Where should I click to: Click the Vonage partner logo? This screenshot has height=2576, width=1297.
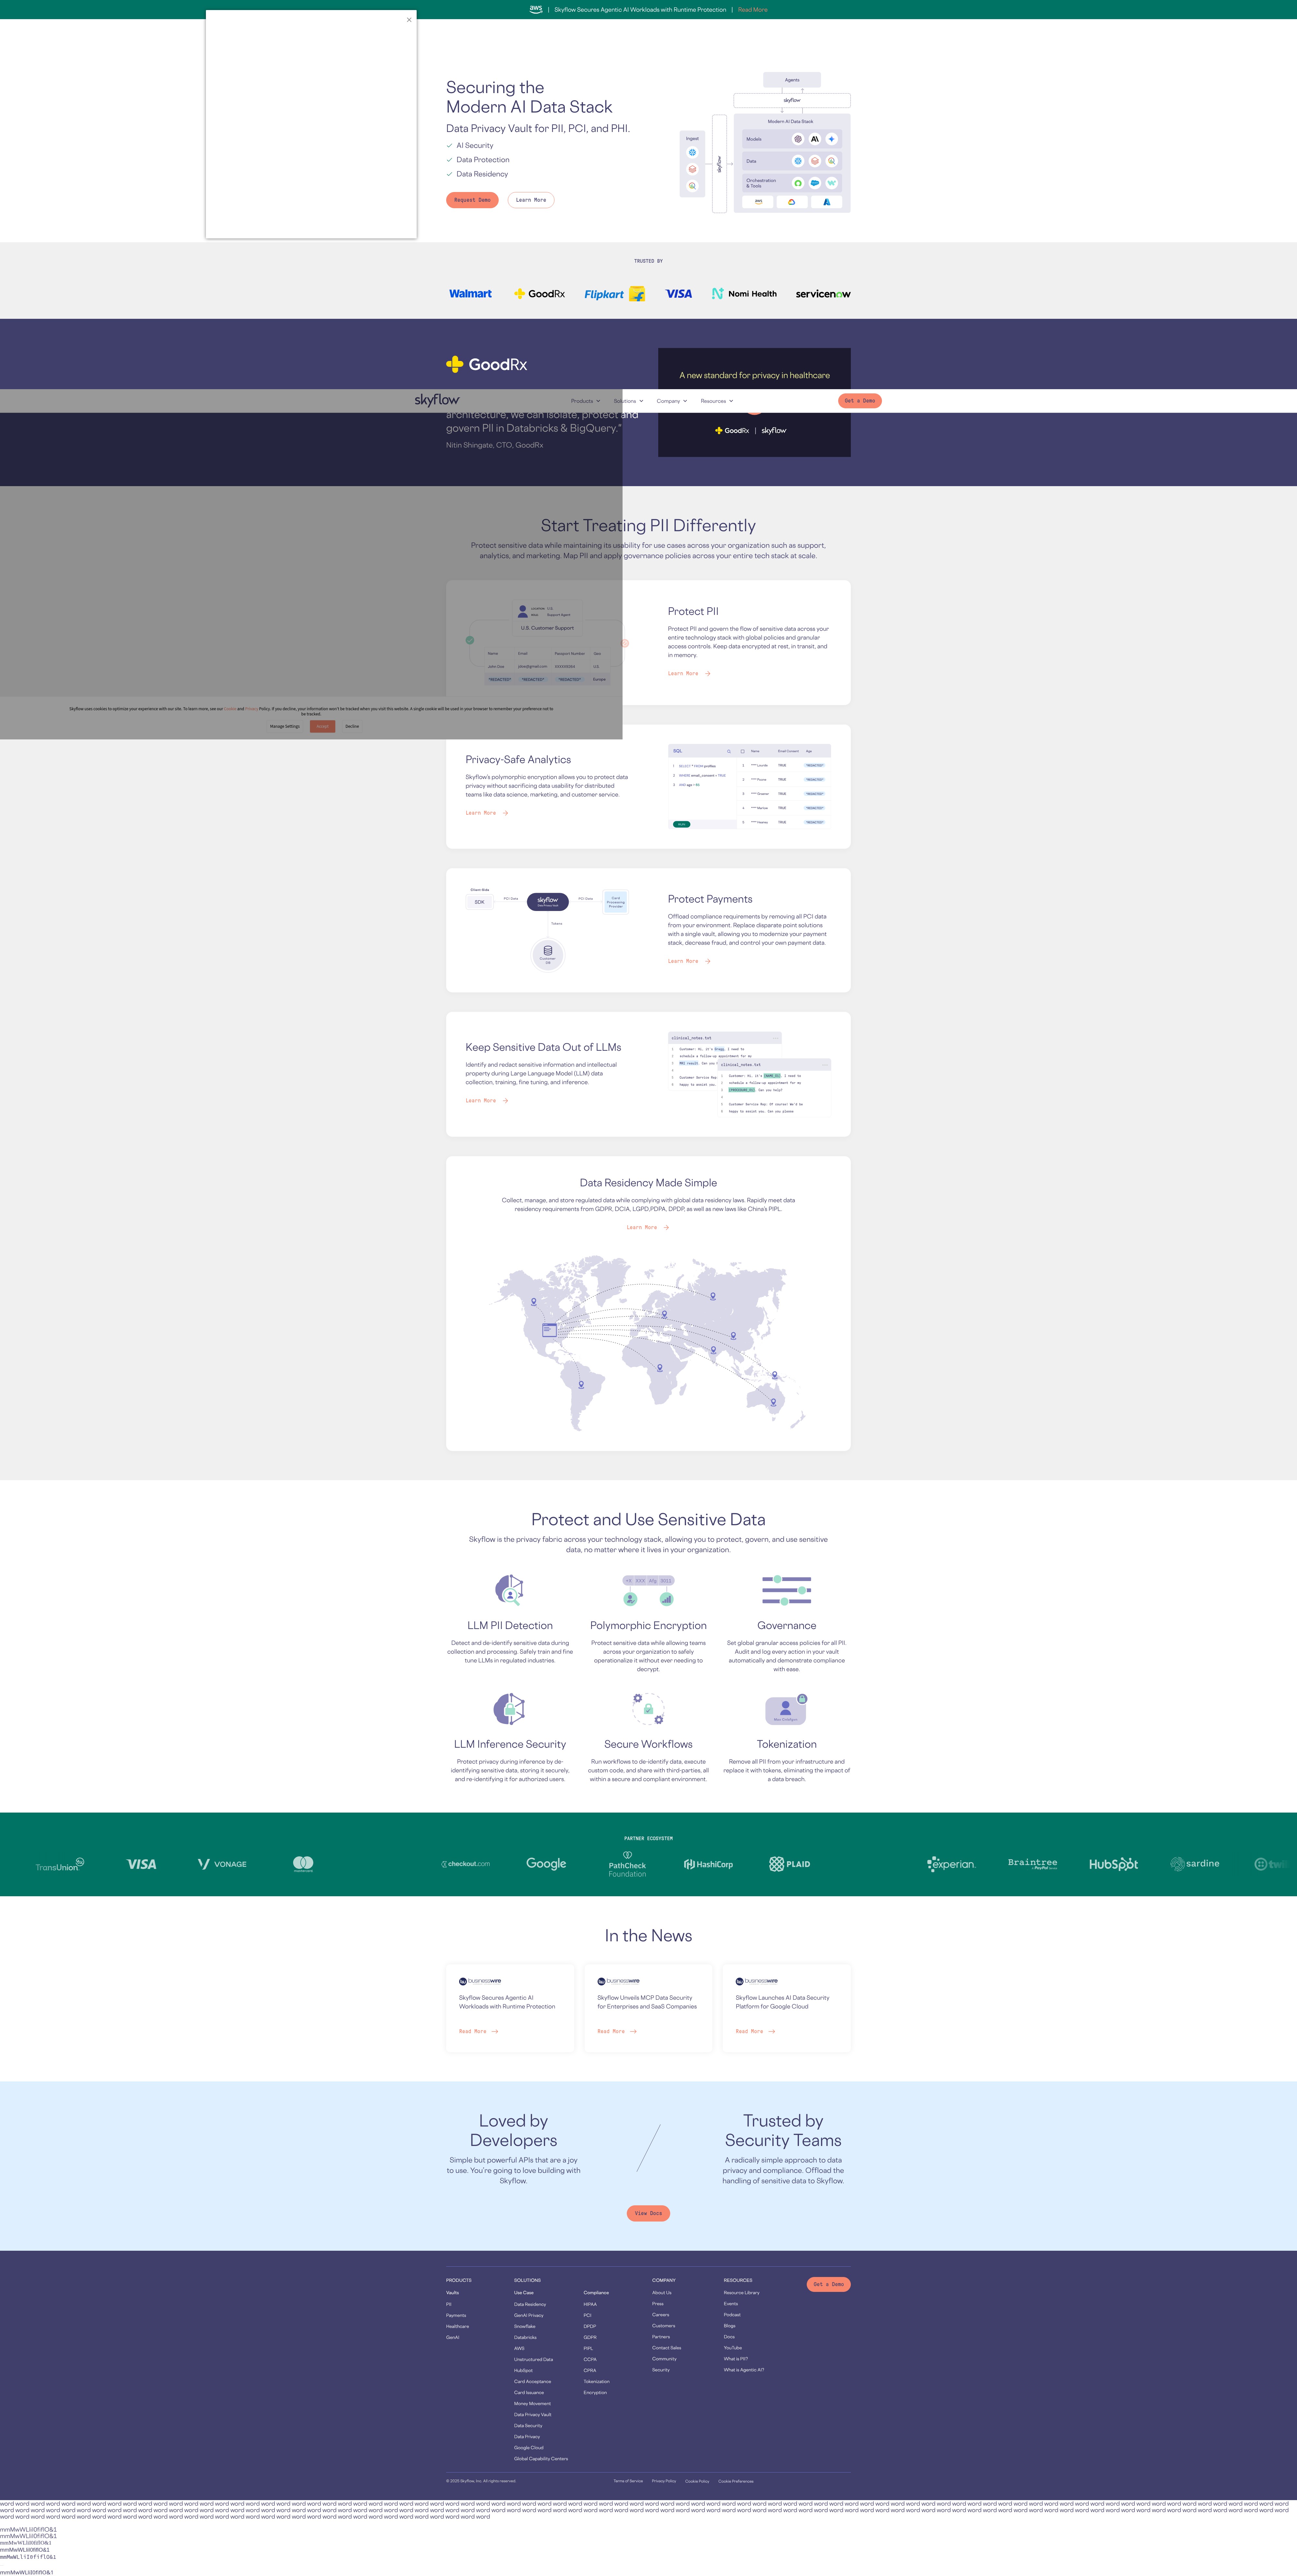[222, 1864]
